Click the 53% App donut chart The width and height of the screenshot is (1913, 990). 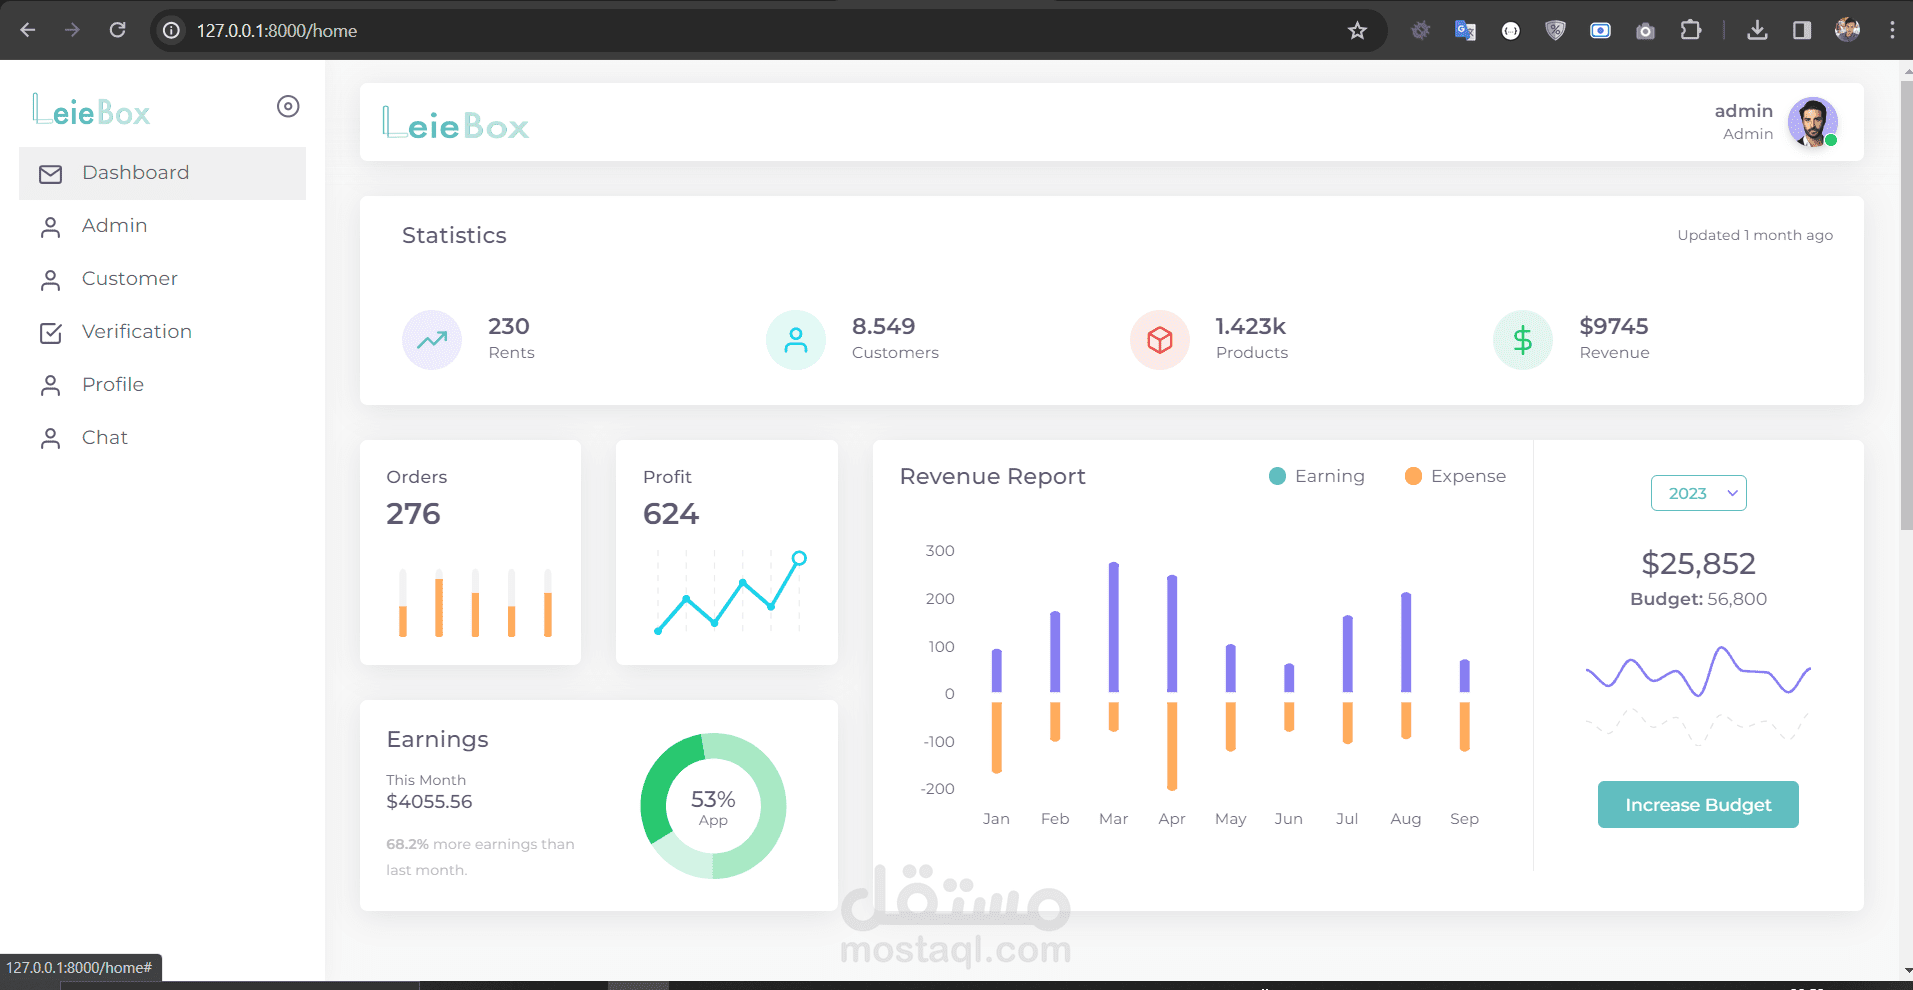coord(713,806)
